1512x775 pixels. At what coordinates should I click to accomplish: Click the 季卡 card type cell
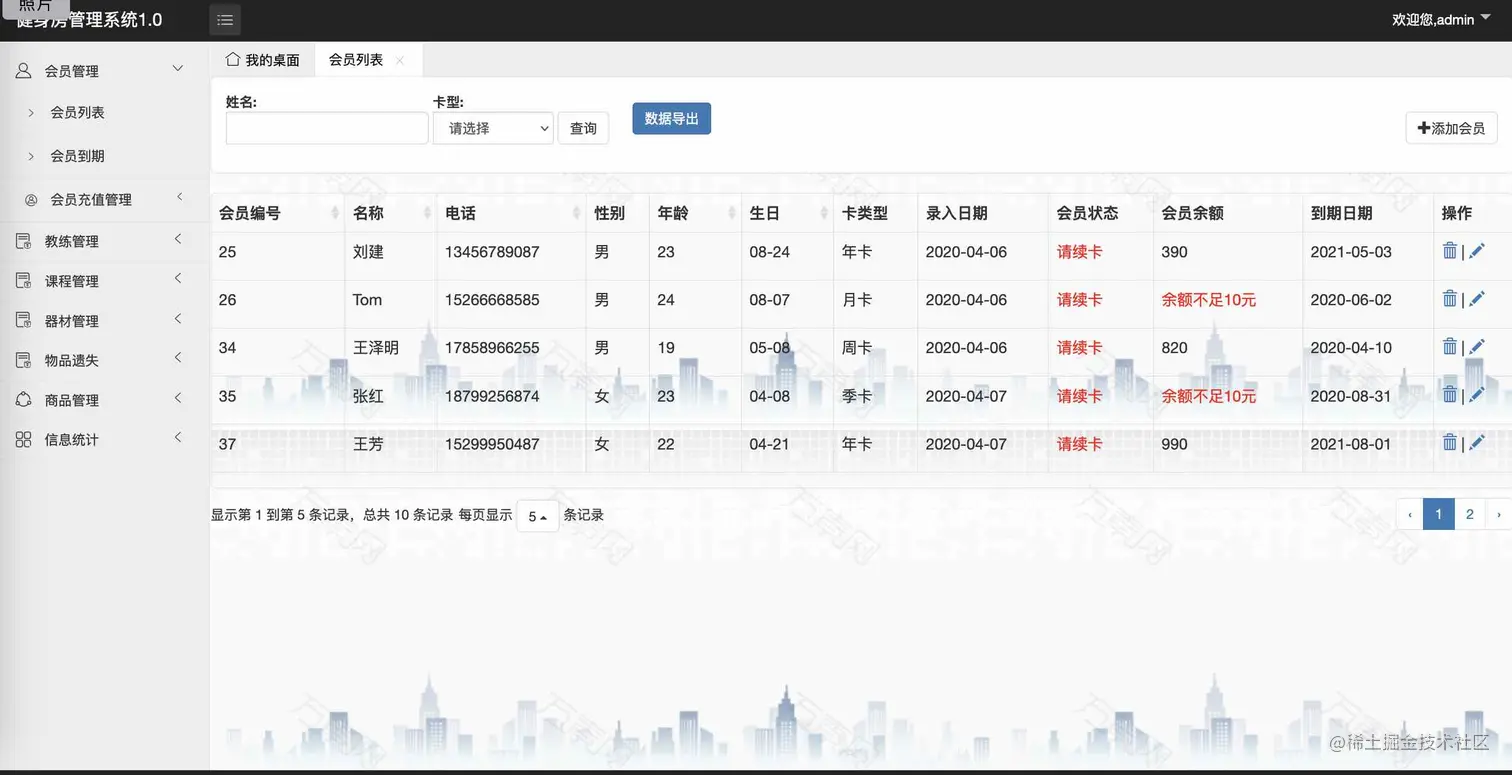[x=857, y=396]
